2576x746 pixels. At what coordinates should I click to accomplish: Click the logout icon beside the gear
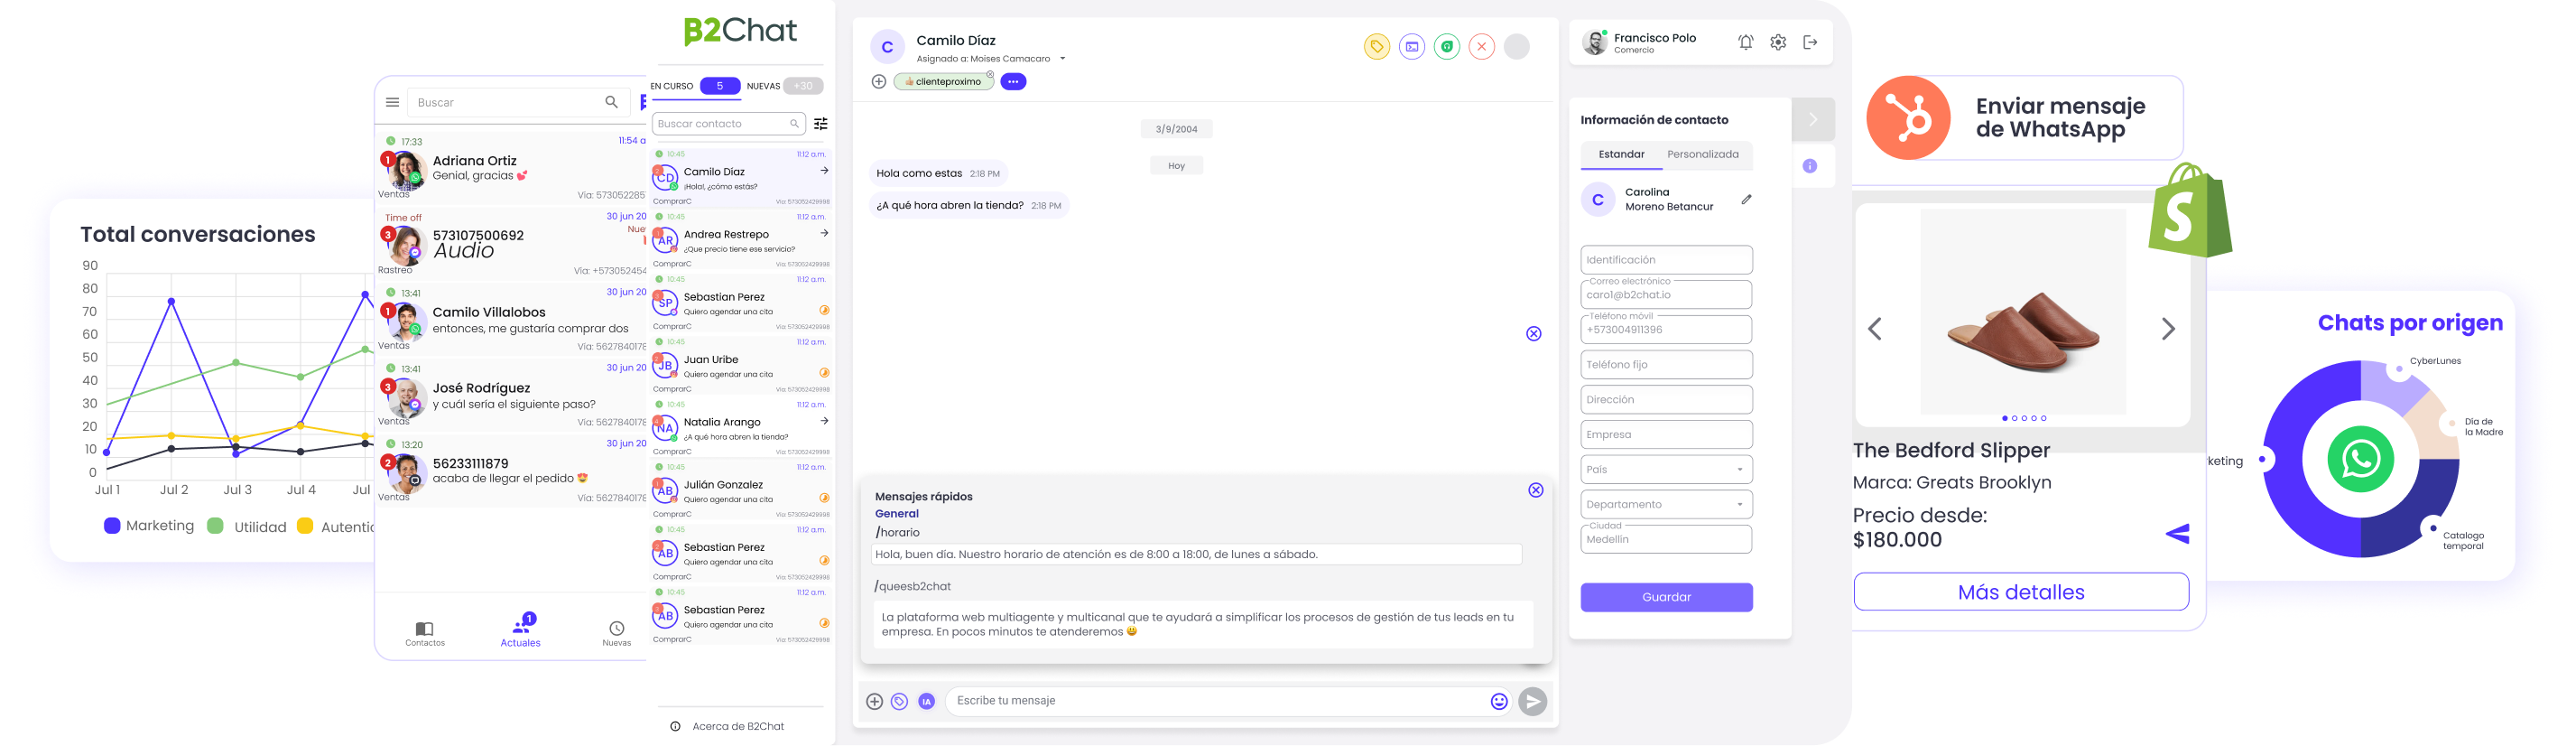1810,42
